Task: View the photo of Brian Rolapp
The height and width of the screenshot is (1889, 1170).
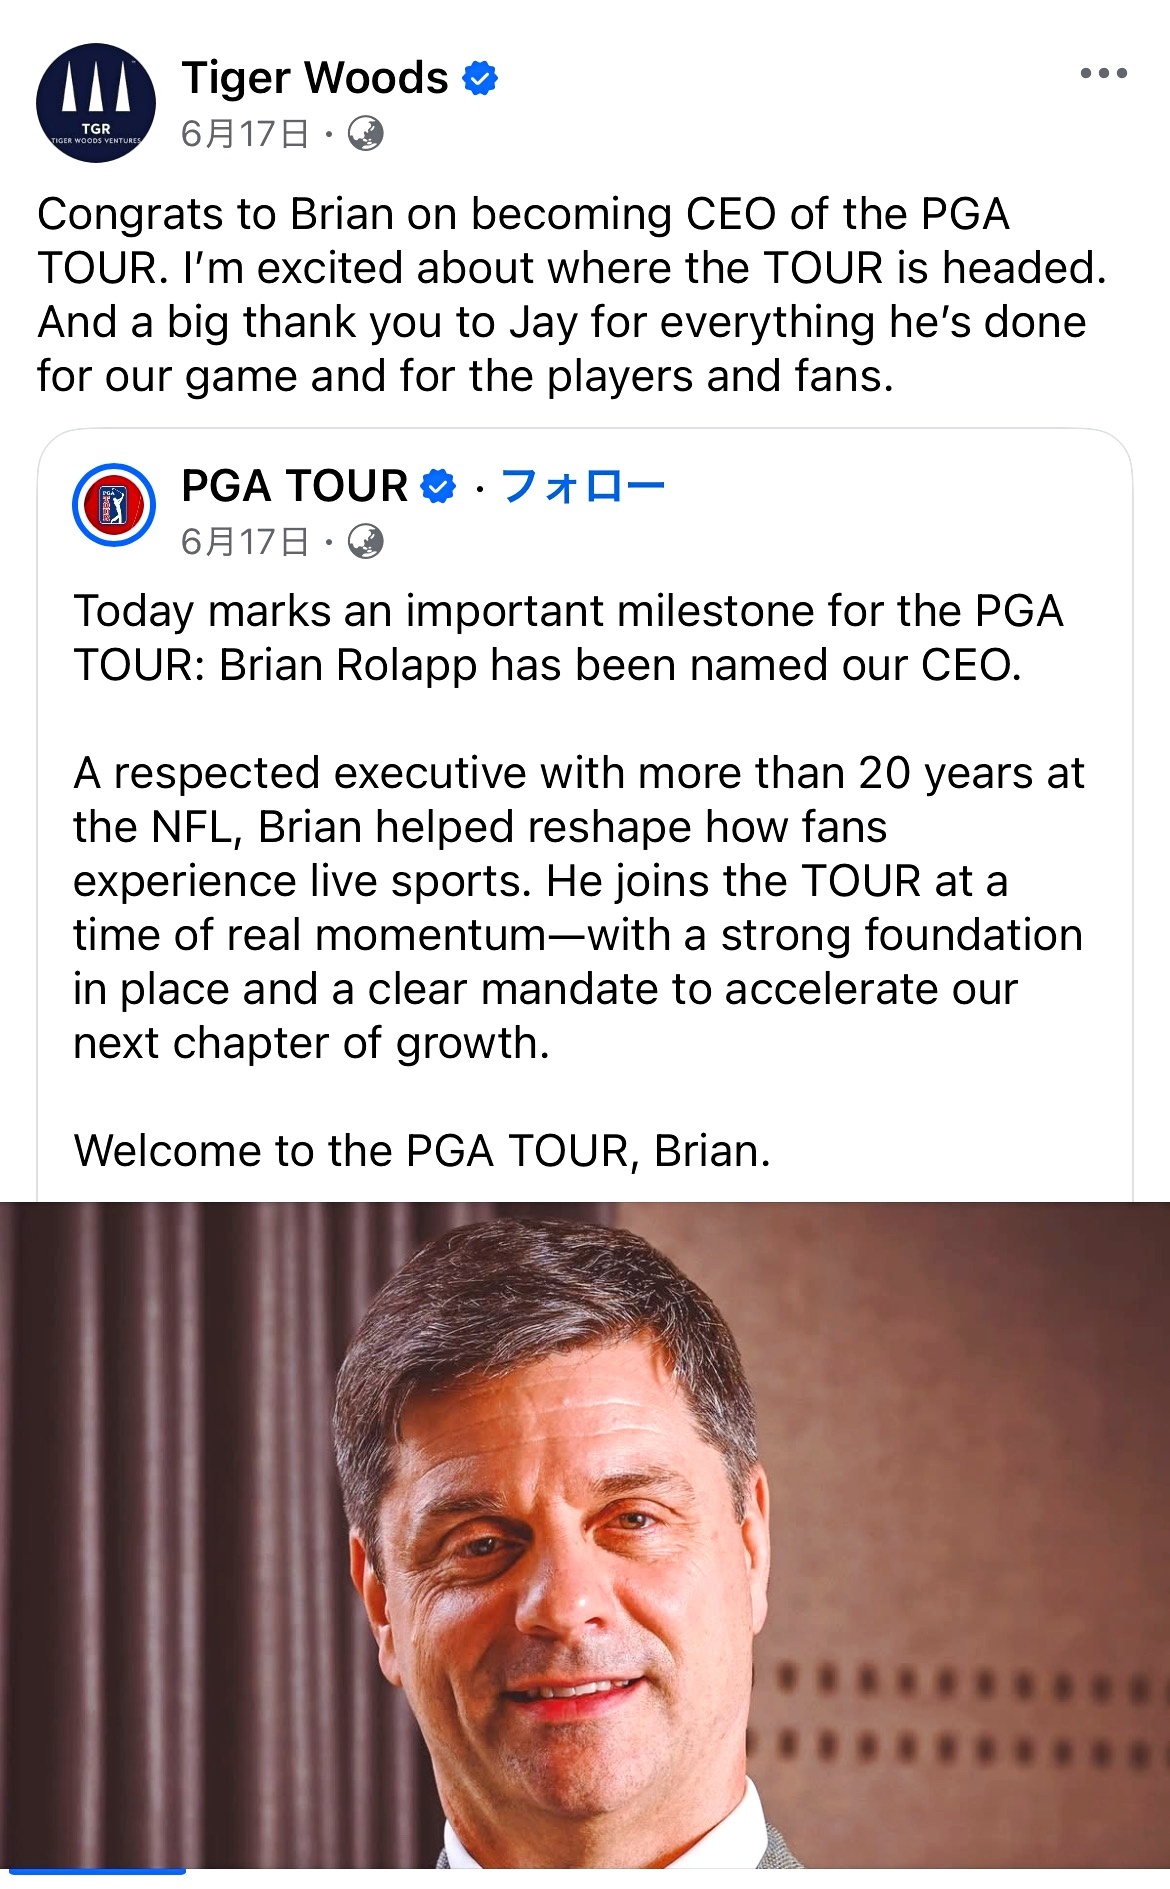Action: [585, 1535]
